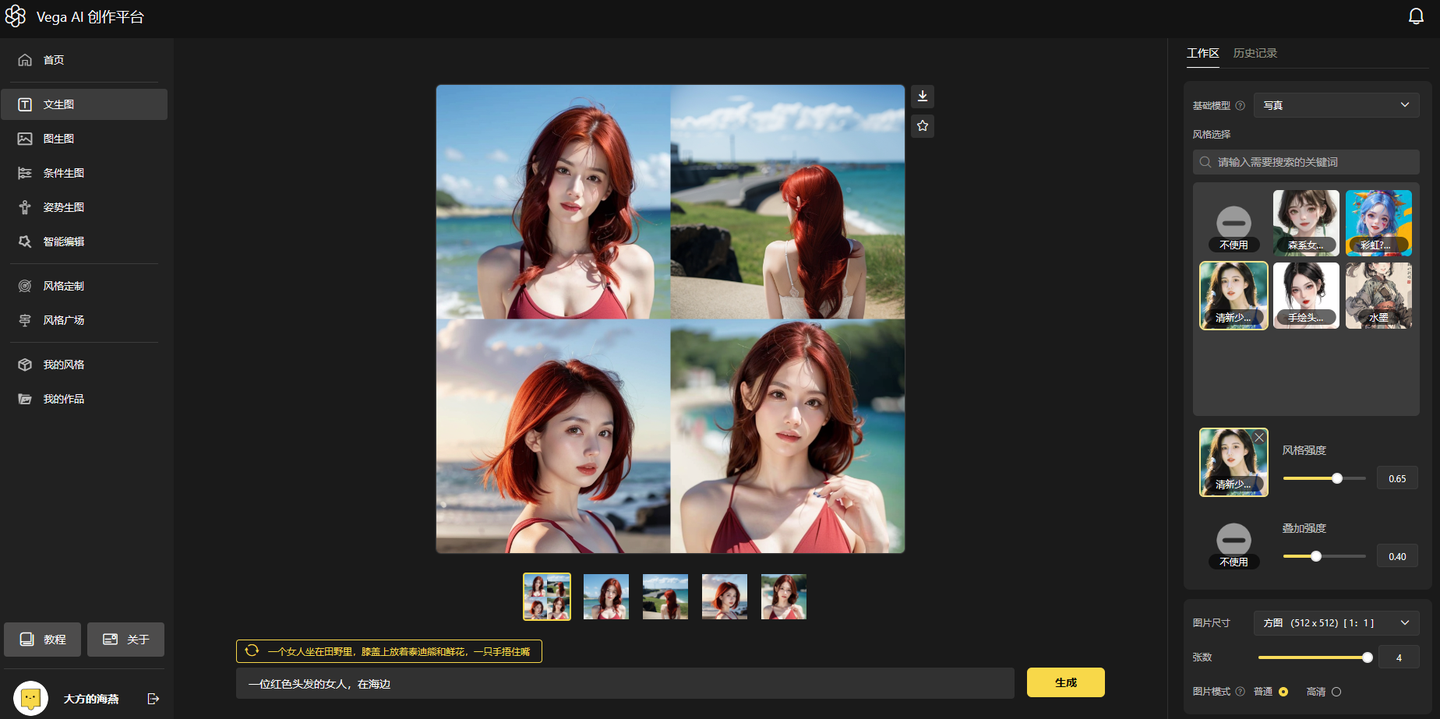Click help icon beside 图片模式
The width and height of the screenshot is (1440, 719).
[1240, 691]
